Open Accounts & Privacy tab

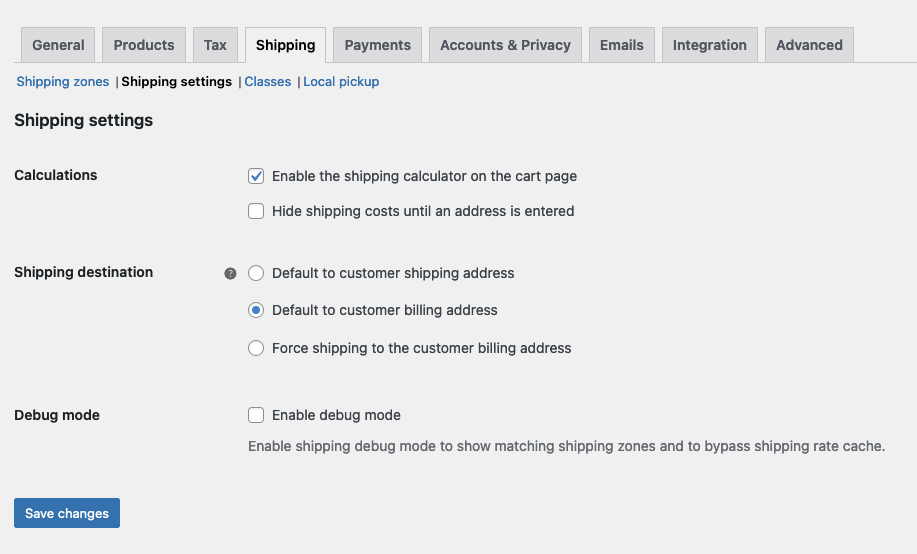(505, 45)
